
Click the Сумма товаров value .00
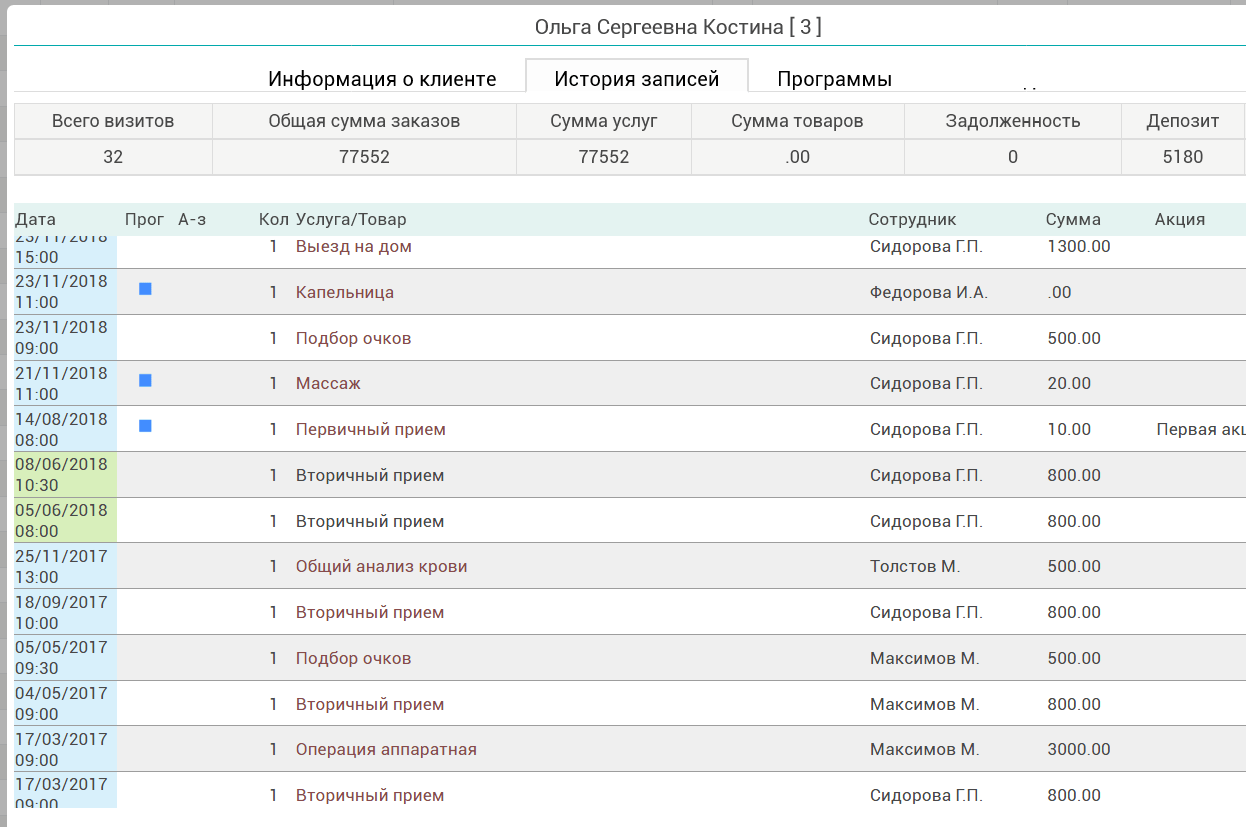tap(798, 157)
